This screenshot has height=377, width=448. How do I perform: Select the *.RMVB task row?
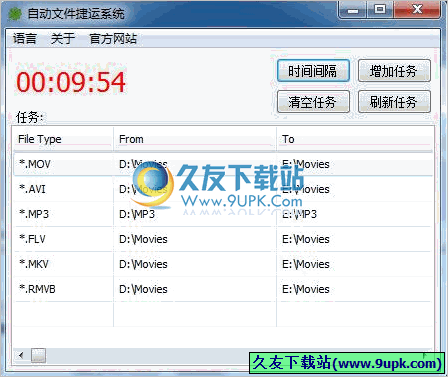pos(223,289)
